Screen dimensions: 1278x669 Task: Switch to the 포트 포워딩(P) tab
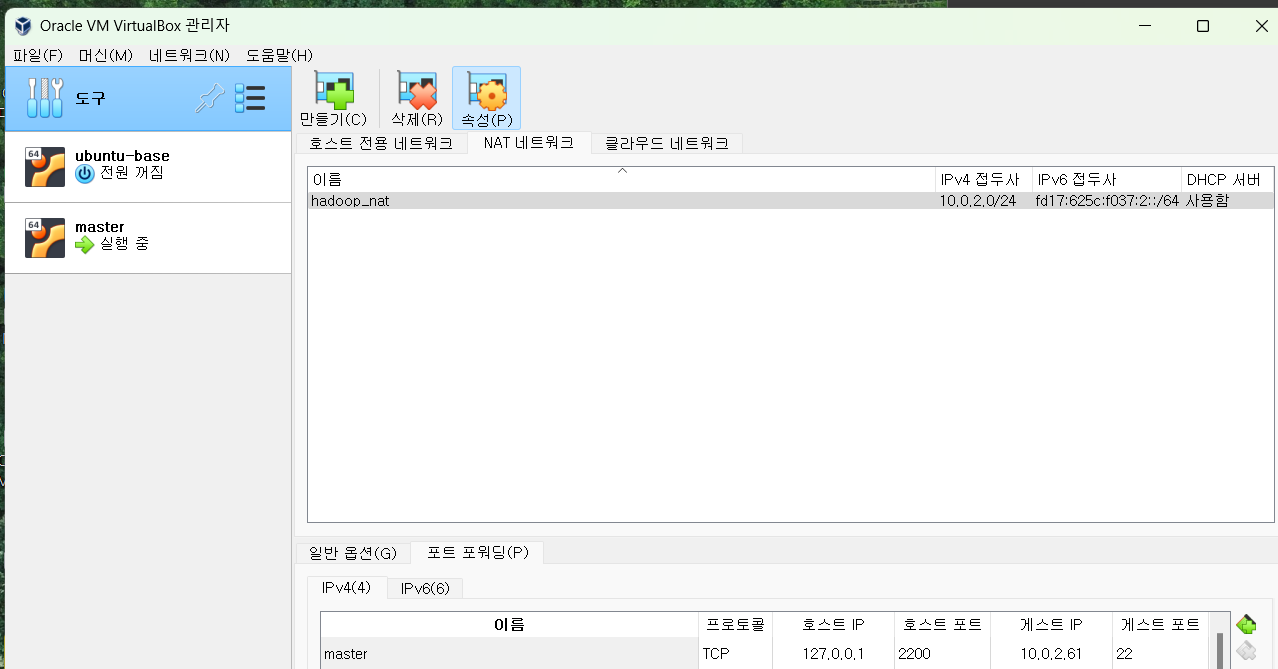click(x=477, y=552)
